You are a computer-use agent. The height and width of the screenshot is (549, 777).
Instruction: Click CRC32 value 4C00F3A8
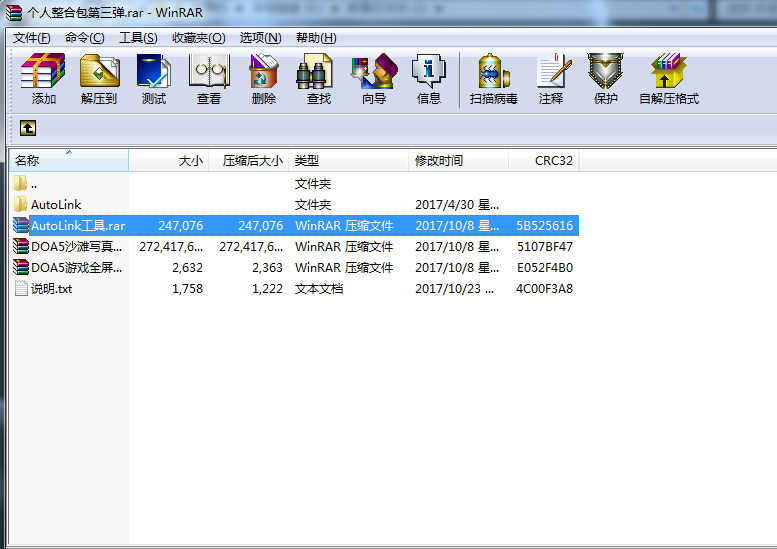tap(544, 289)
